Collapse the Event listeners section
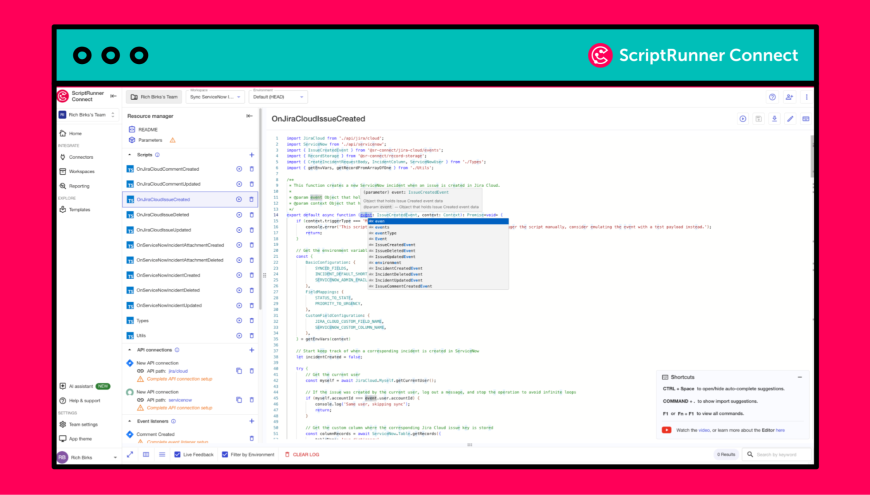The width and height of the screenshot is (870, 495). point(130,421)
